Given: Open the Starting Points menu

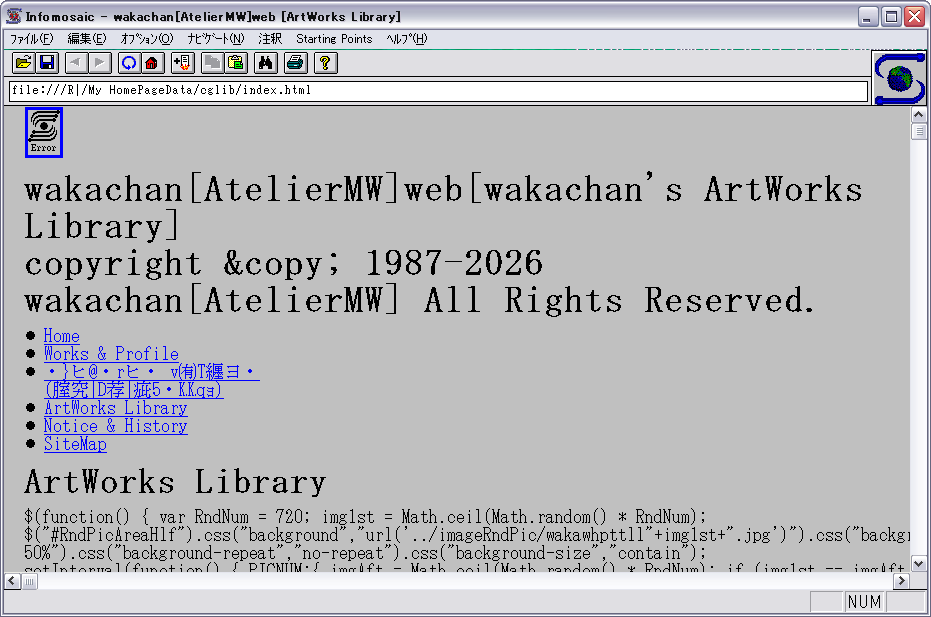Looking at the screenshot, I should point(334,39).
